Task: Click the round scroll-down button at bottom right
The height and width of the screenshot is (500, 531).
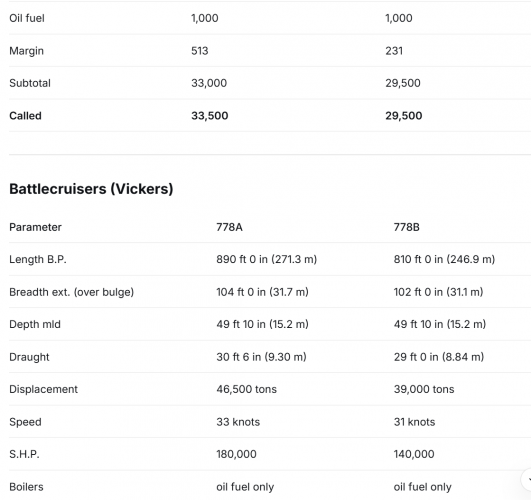Action: click(x=527, y=479)
